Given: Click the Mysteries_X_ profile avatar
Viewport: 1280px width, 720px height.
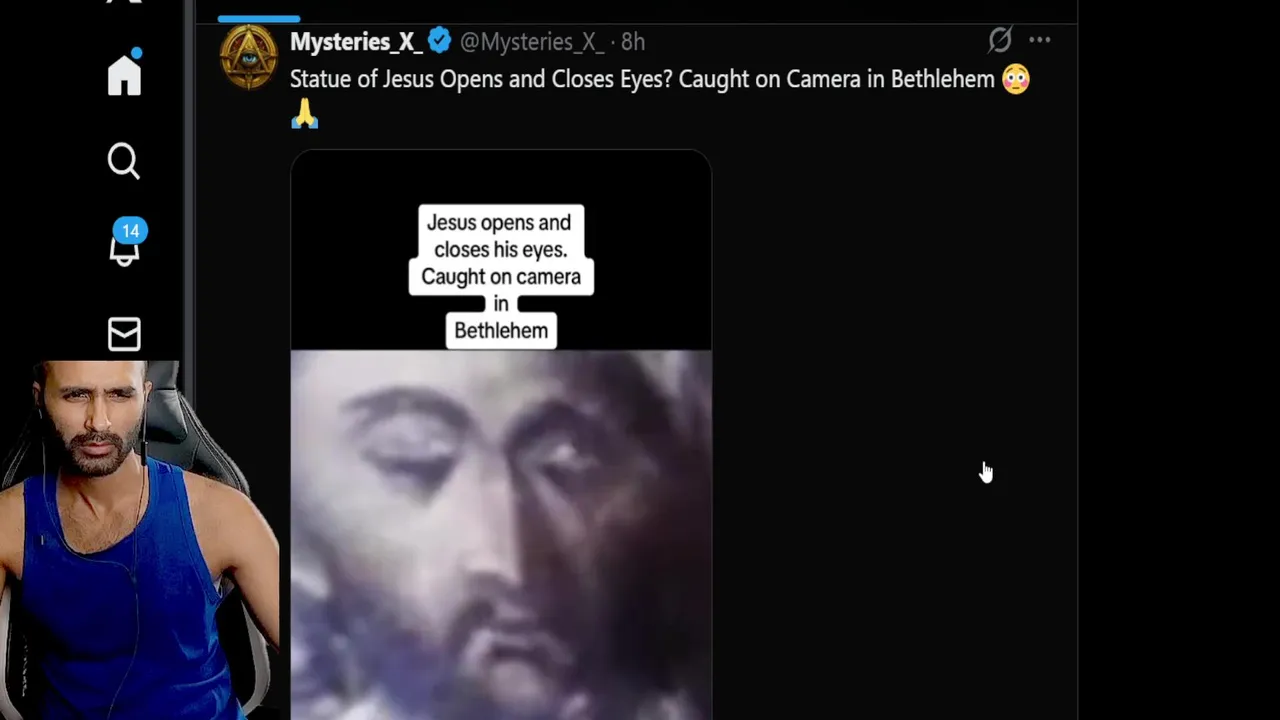Looking at the screenshot, I should click(248, 57).
